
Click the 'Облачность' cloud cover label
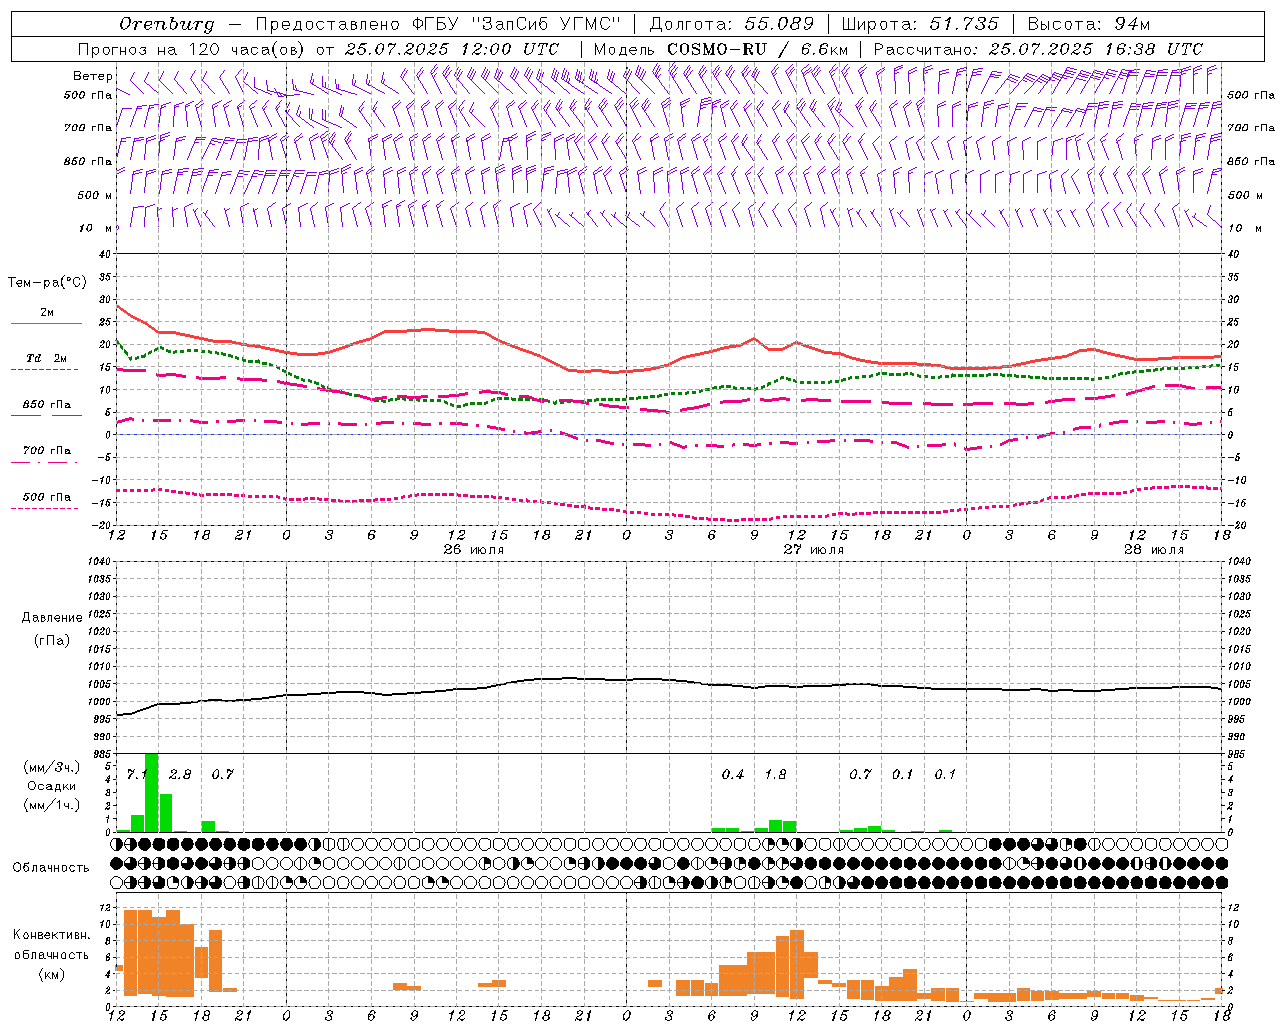tap(51, 867)
